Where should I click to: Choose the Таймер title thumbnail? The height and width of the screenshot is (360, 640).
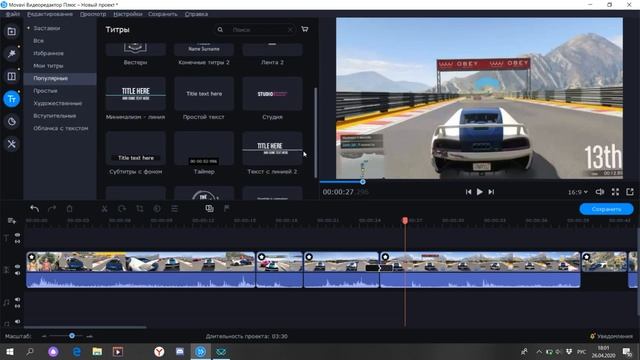[204, 149]
